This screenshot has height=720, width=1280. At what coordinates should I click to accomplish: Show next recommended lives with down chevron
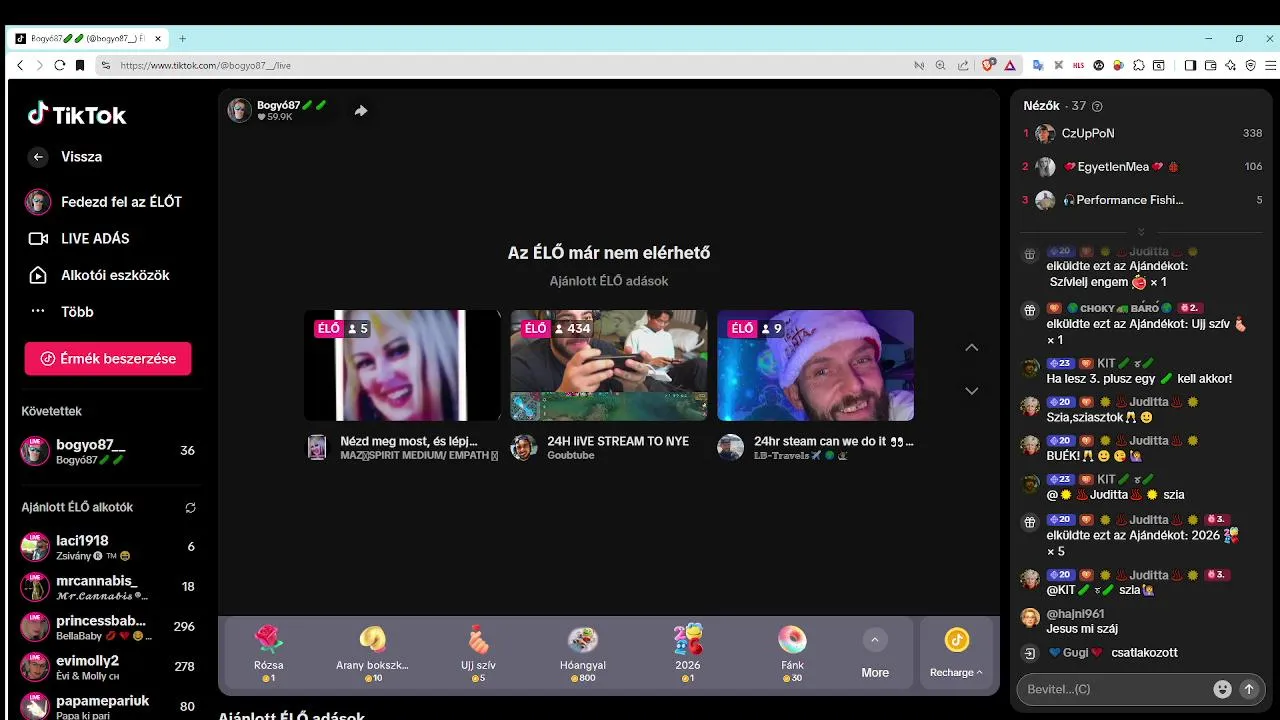pyautogui.click(x=971, y=391)
